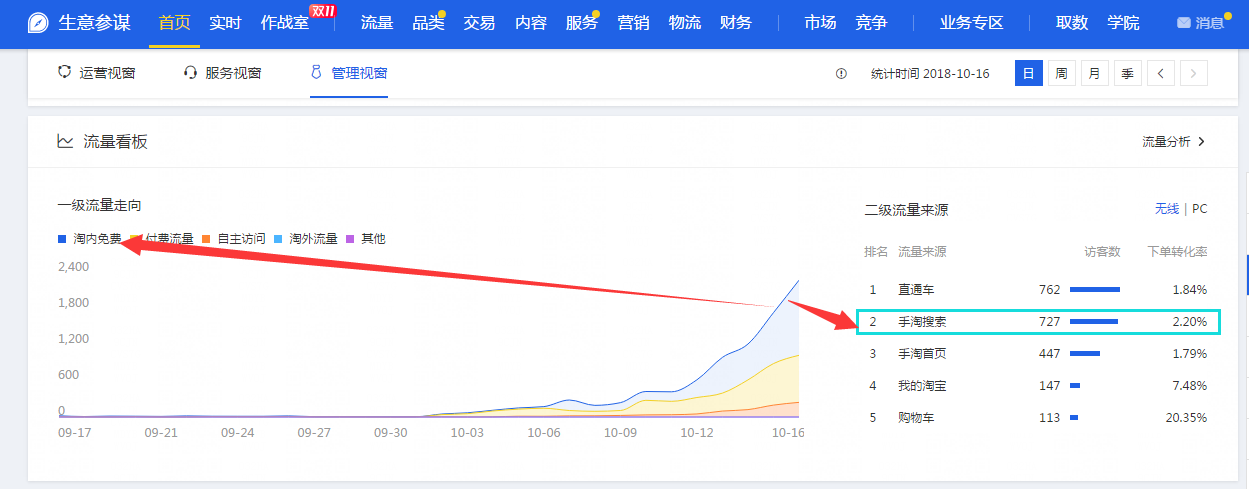Click the 访客数 column header
Image resolution: width=1249 pixels, height=489 pixels.
point(1102,252)
